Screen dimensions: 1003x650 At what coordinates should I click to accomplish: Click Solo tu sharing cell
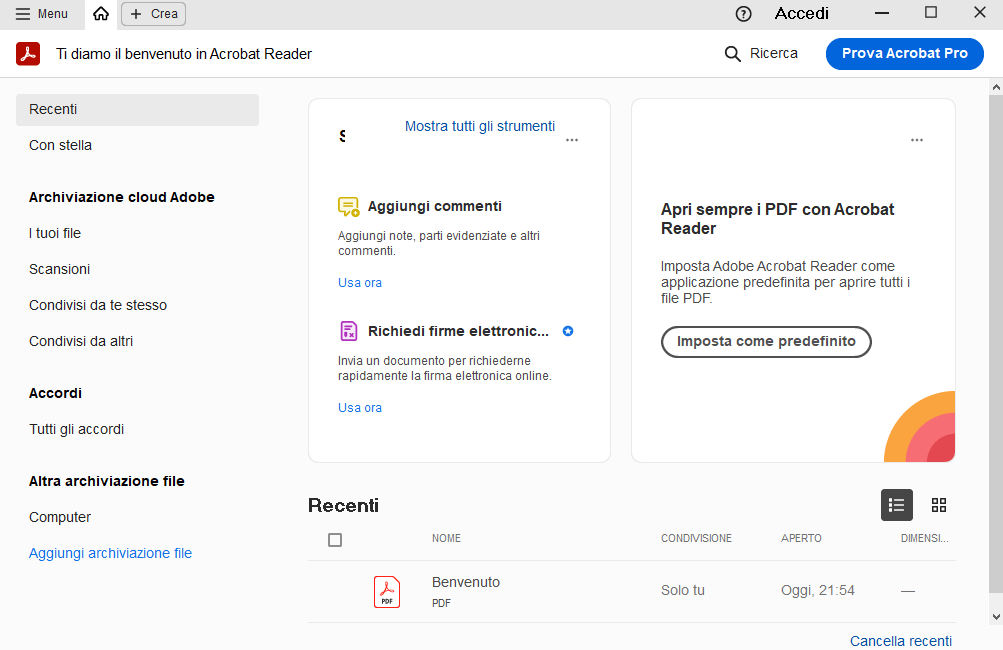click(x=683, y=591)
